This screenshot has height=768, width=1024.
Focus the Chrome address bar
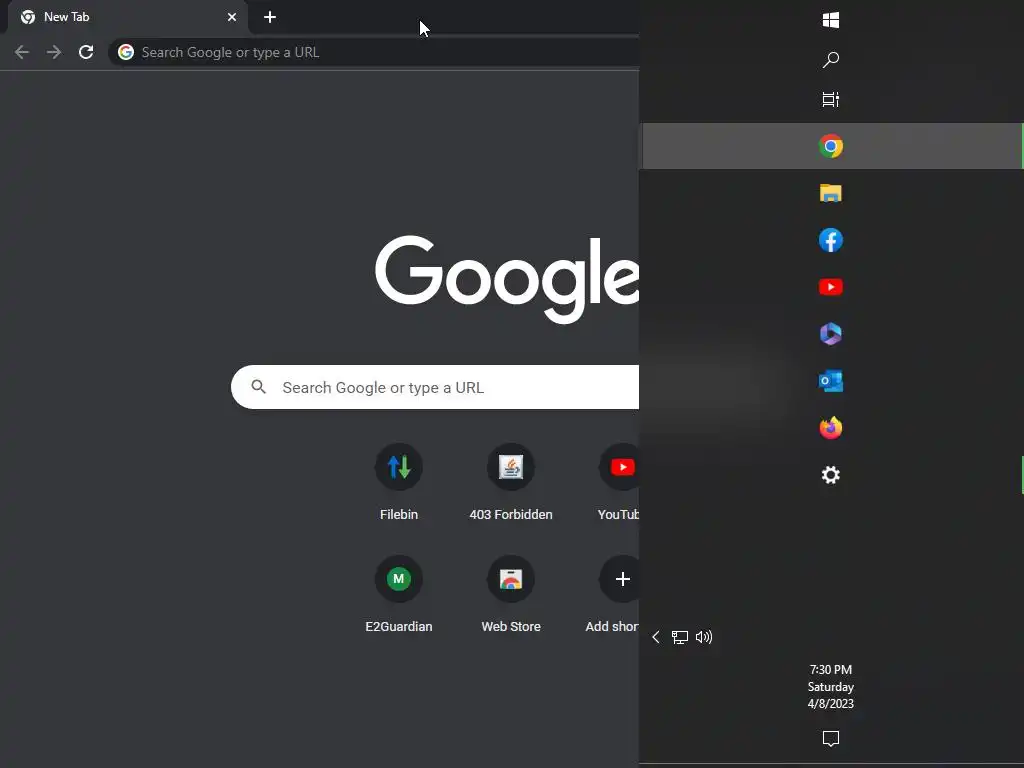coord(374,52)
